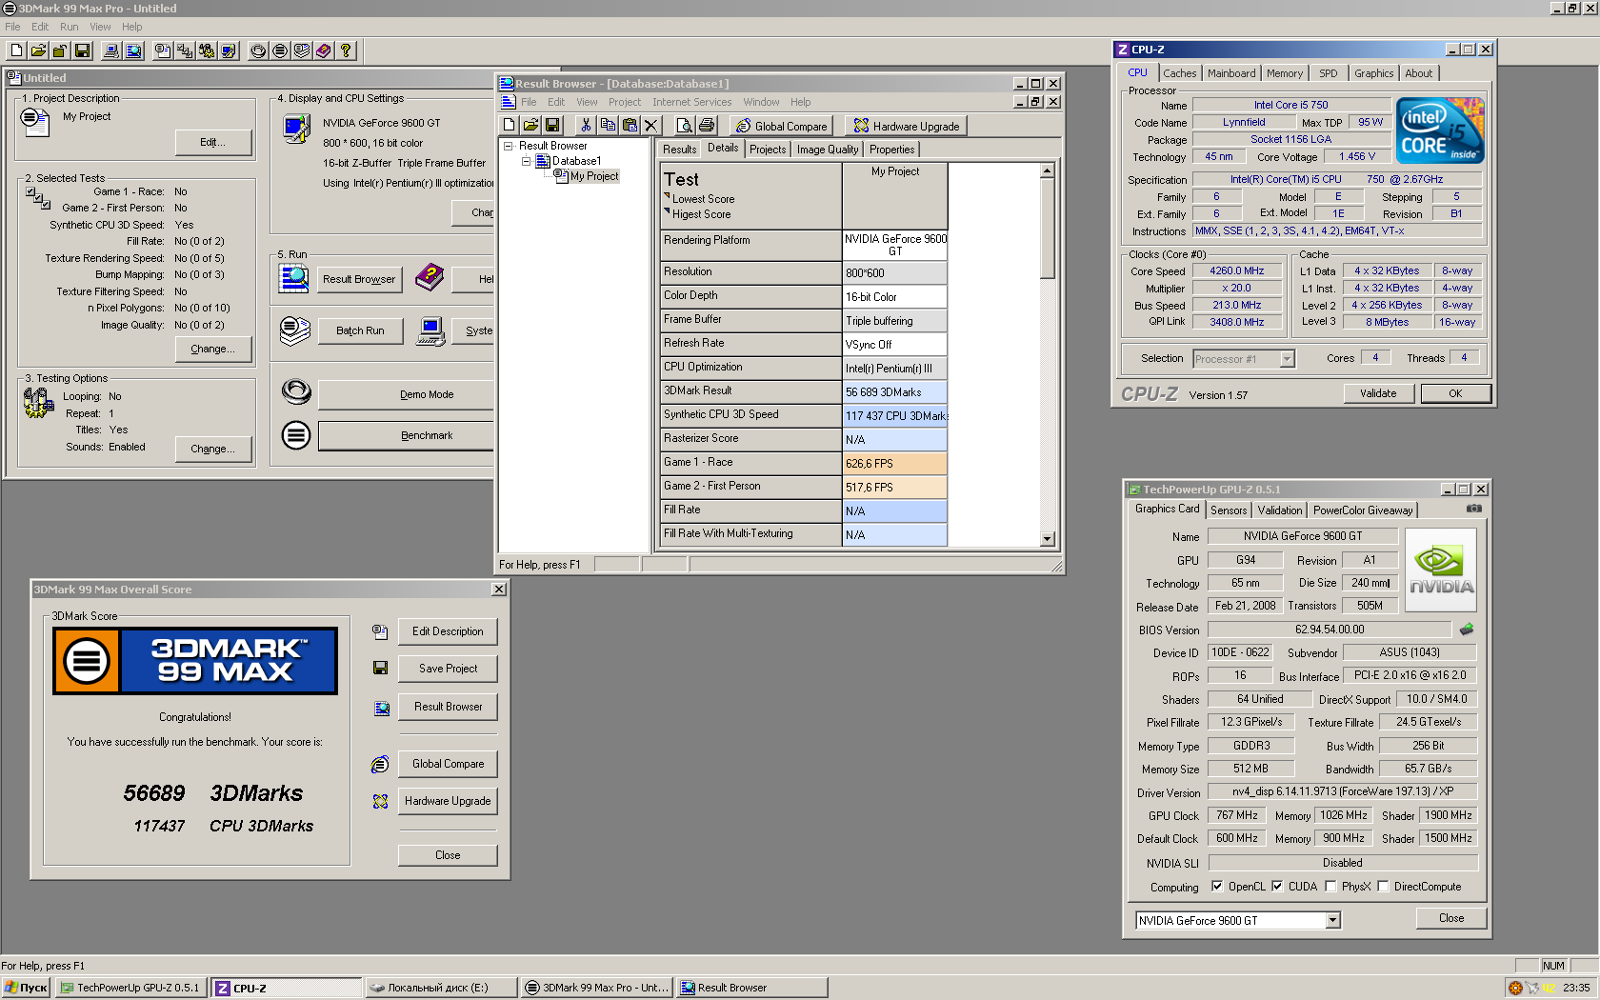The width and height of the screenshot is (1600, 1000).
Task: Toggle the PhysX checkbox in GPU-Z
Action: point(1331,886)
